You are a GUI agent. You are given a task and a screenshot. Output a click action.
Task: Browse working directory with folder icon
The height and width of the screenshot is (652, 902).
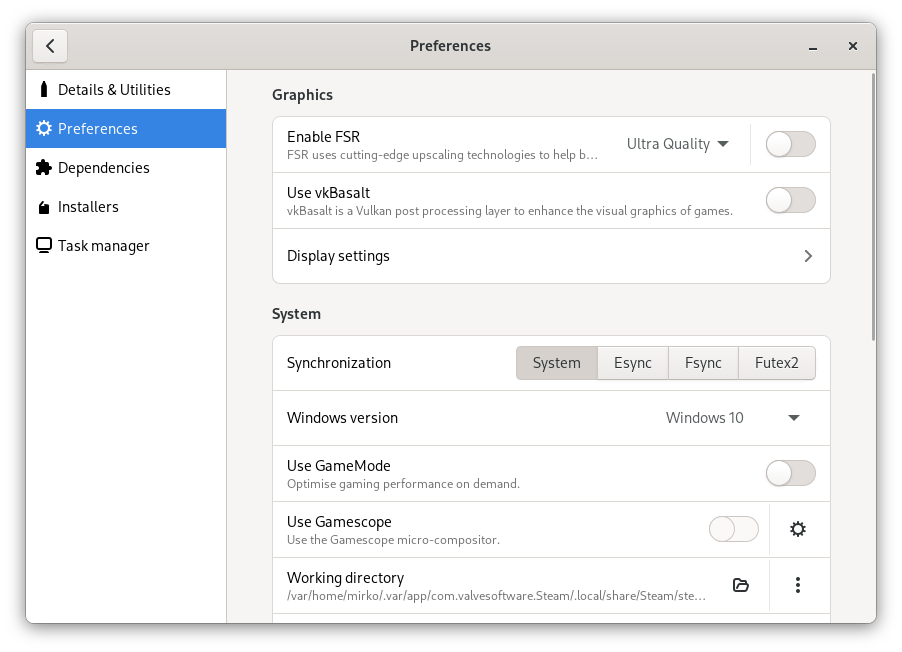tap(741, 585)
